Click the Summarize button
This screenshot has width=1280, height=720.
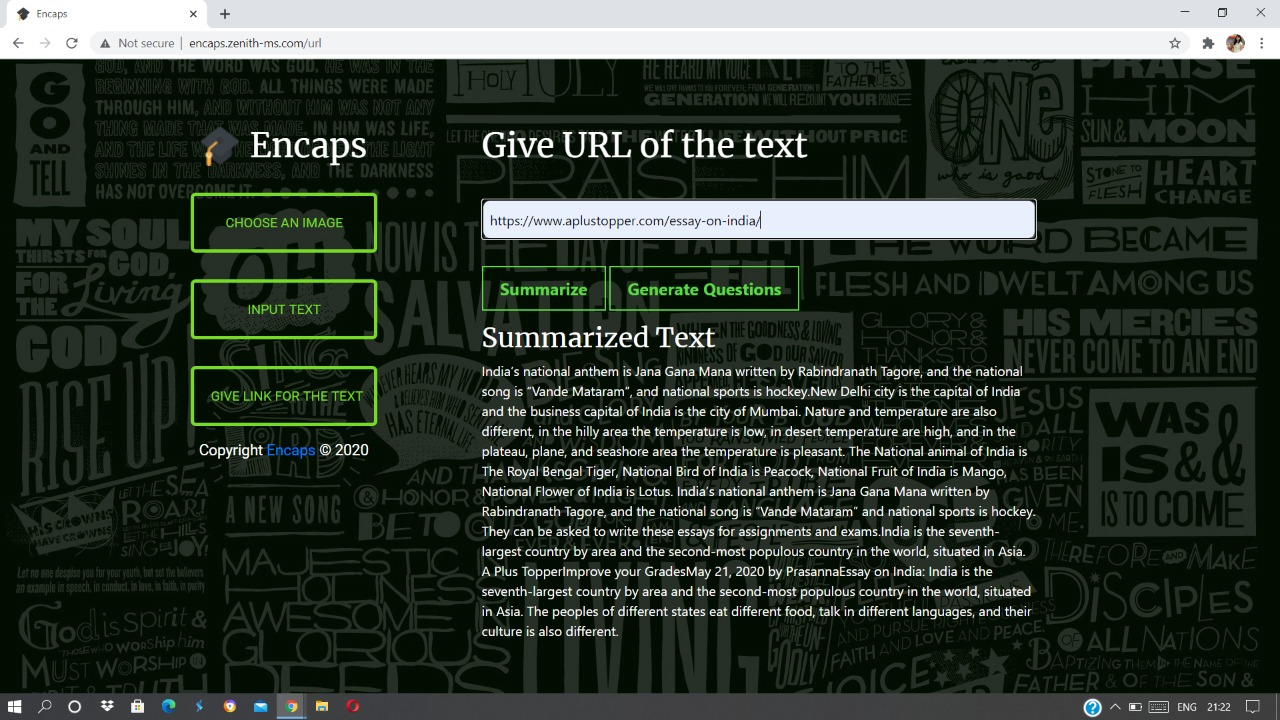pos(543,289)
